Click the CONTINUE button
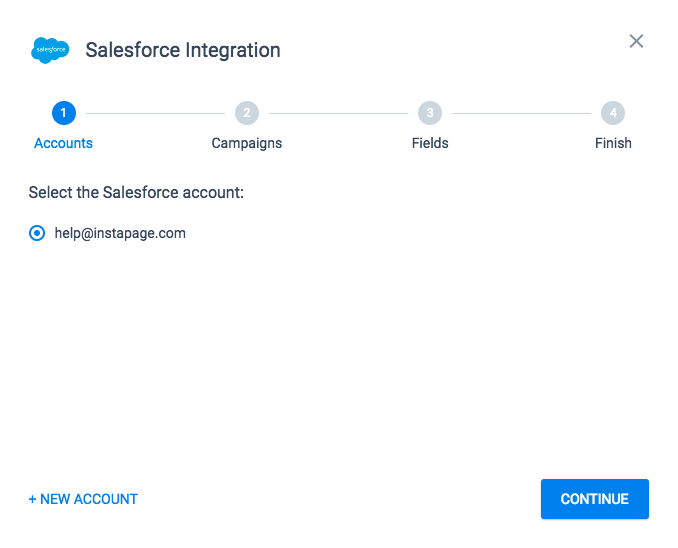The width and height of the screenshot is (678, 548). click(595, 499)
